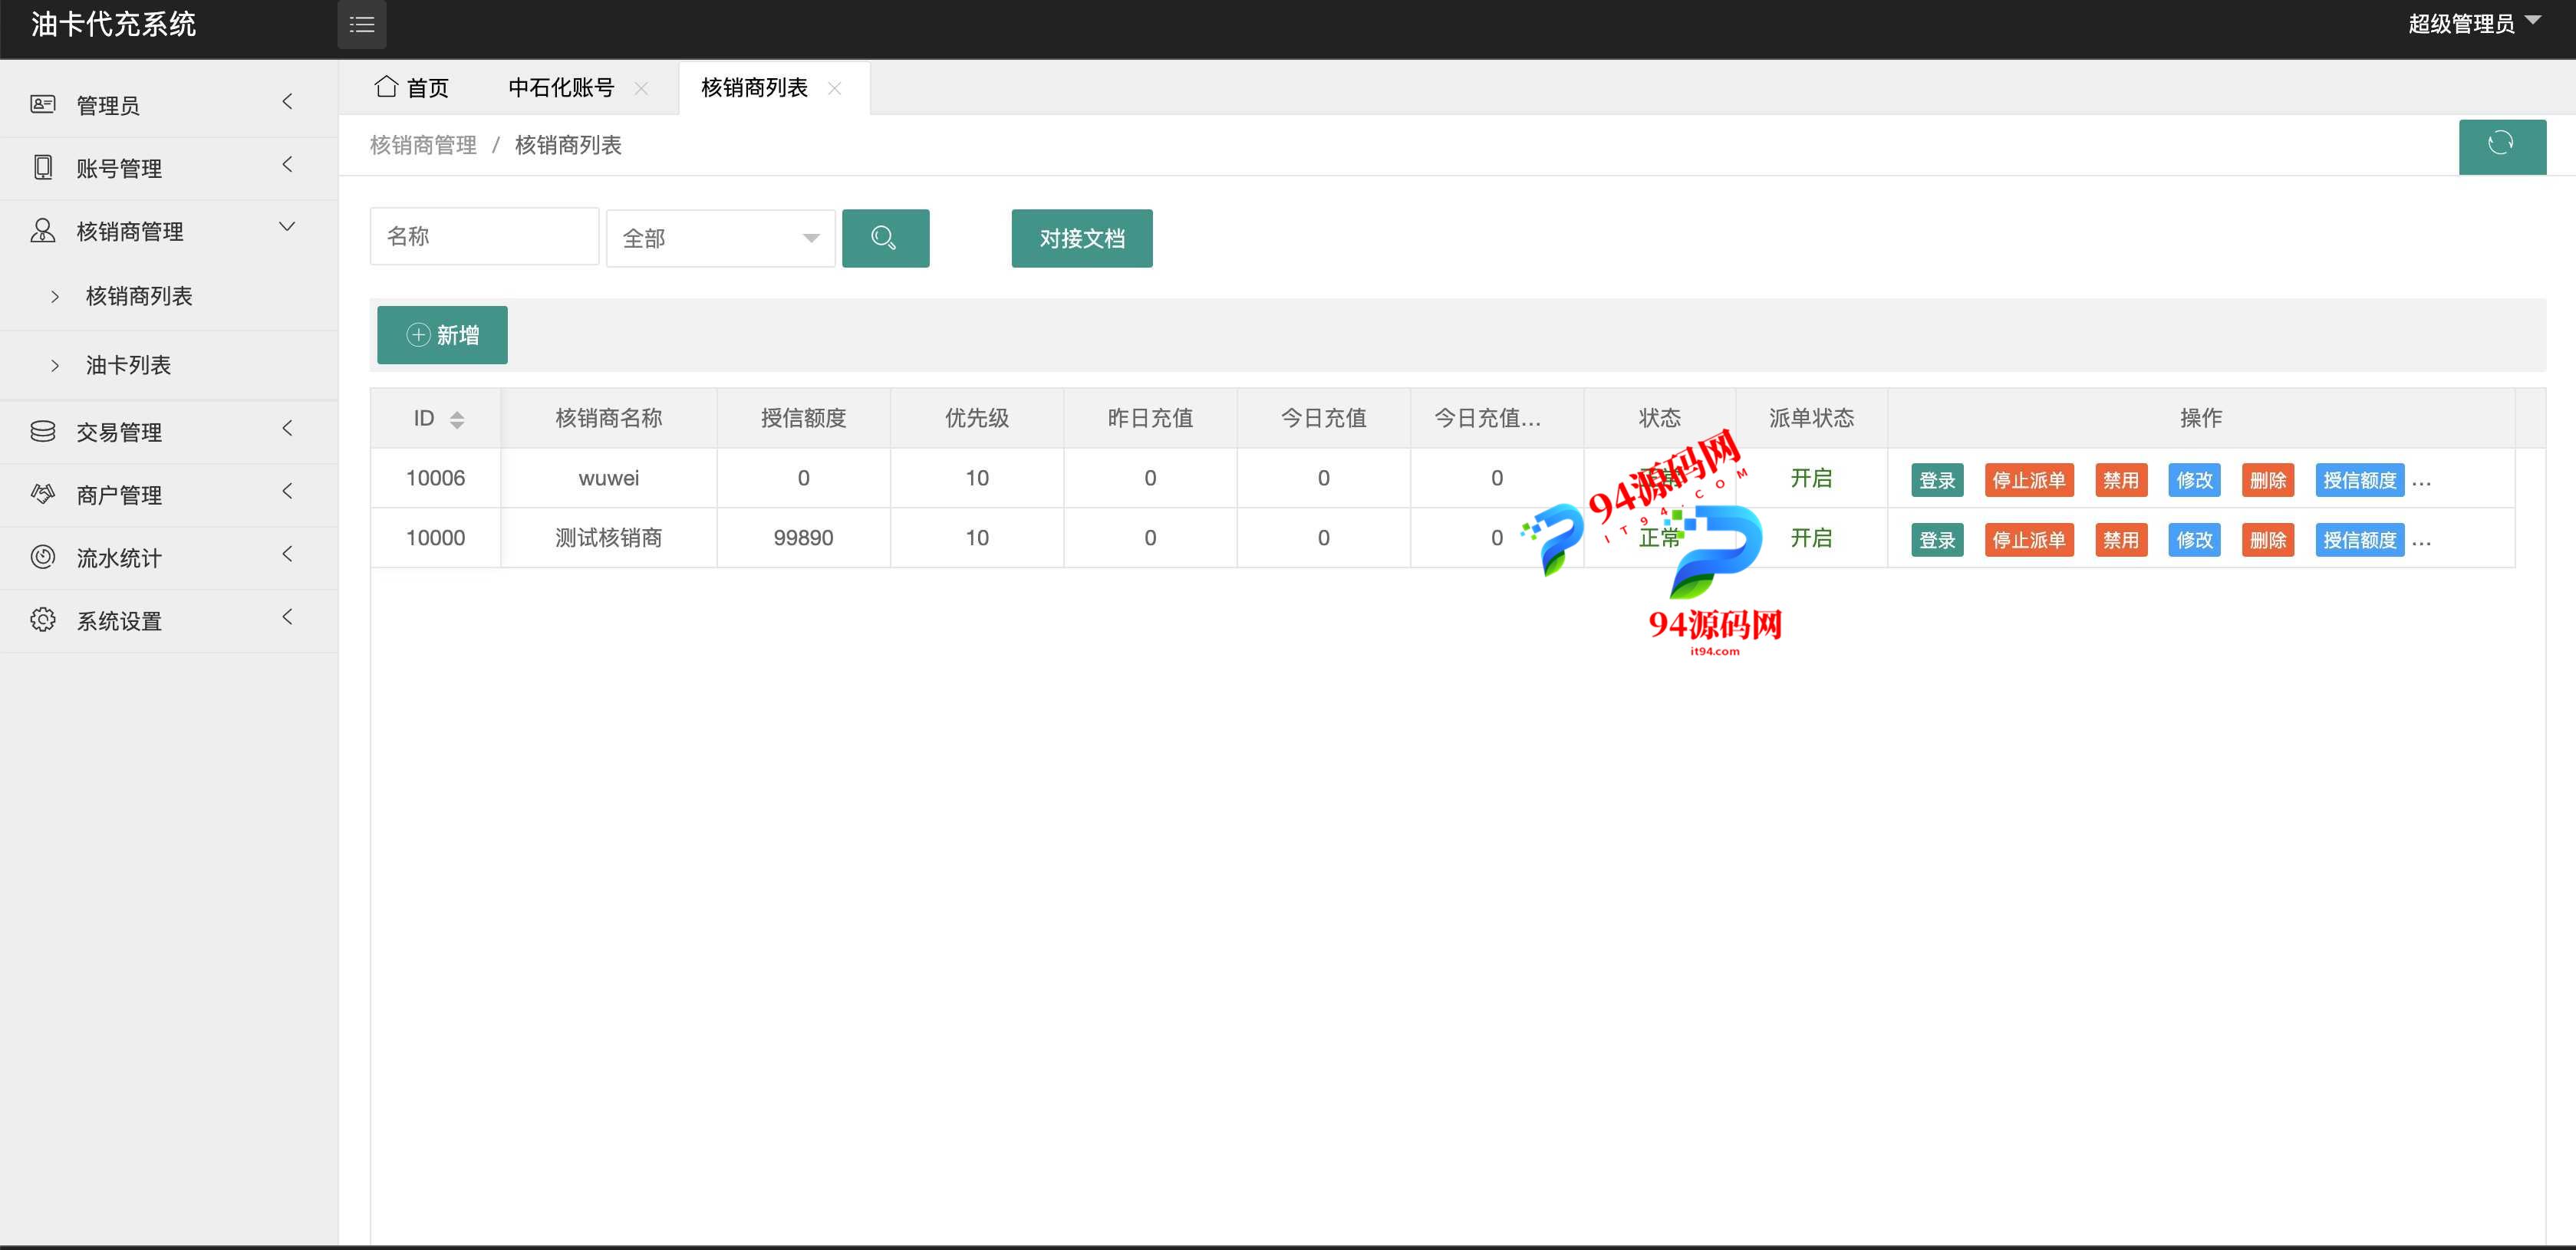Click the 系统设置 gear icon

click(43, 620)
